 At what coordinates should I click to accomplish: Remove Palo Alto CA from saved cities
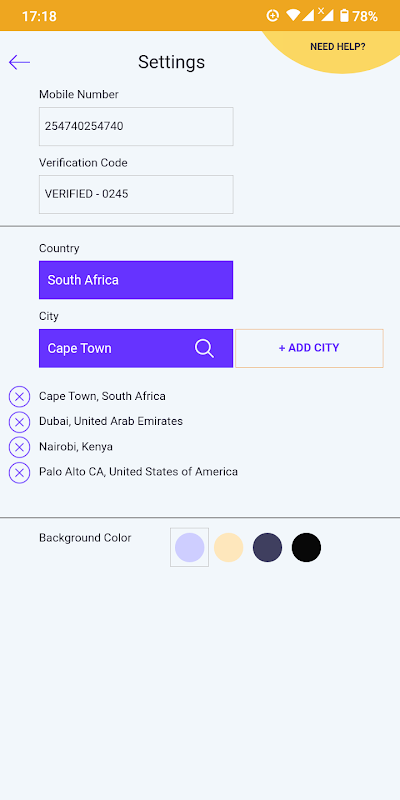(x=19, y=472)
